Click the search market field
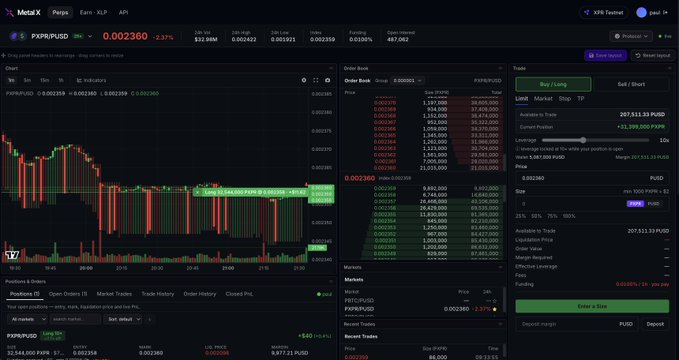The height and width of the screenshot is (360, 679). click(x=75, y=319)
